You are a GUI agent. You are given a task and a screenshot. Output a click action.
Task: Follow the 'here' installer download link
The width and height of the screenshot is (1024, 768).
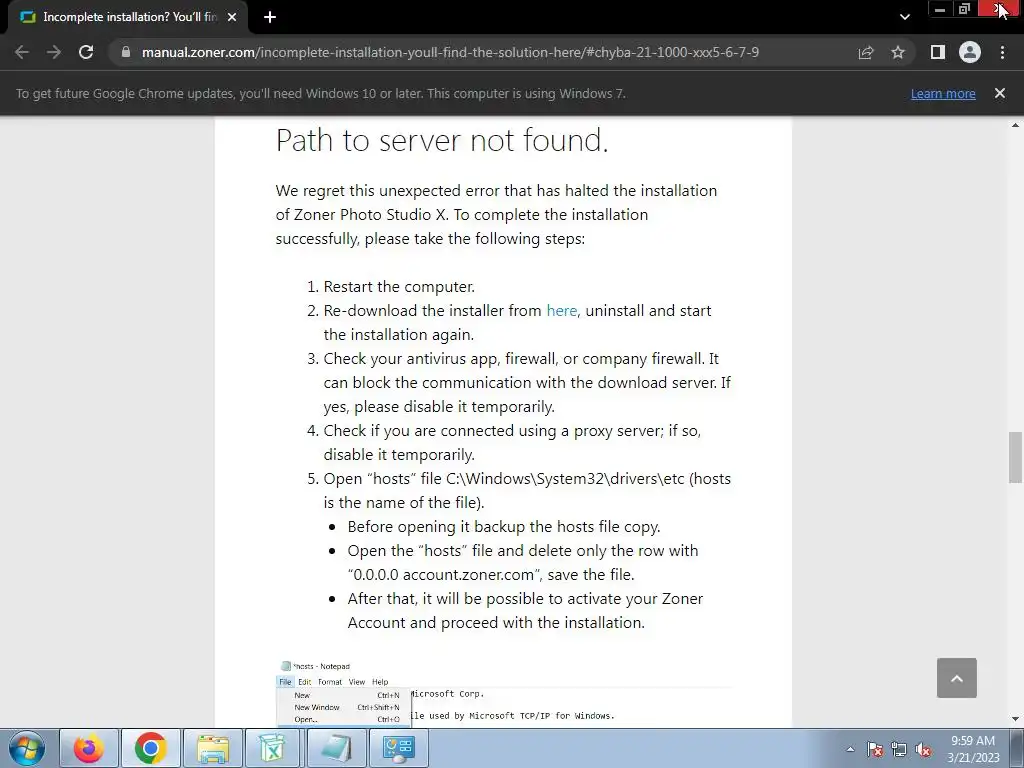coord(562,311)
